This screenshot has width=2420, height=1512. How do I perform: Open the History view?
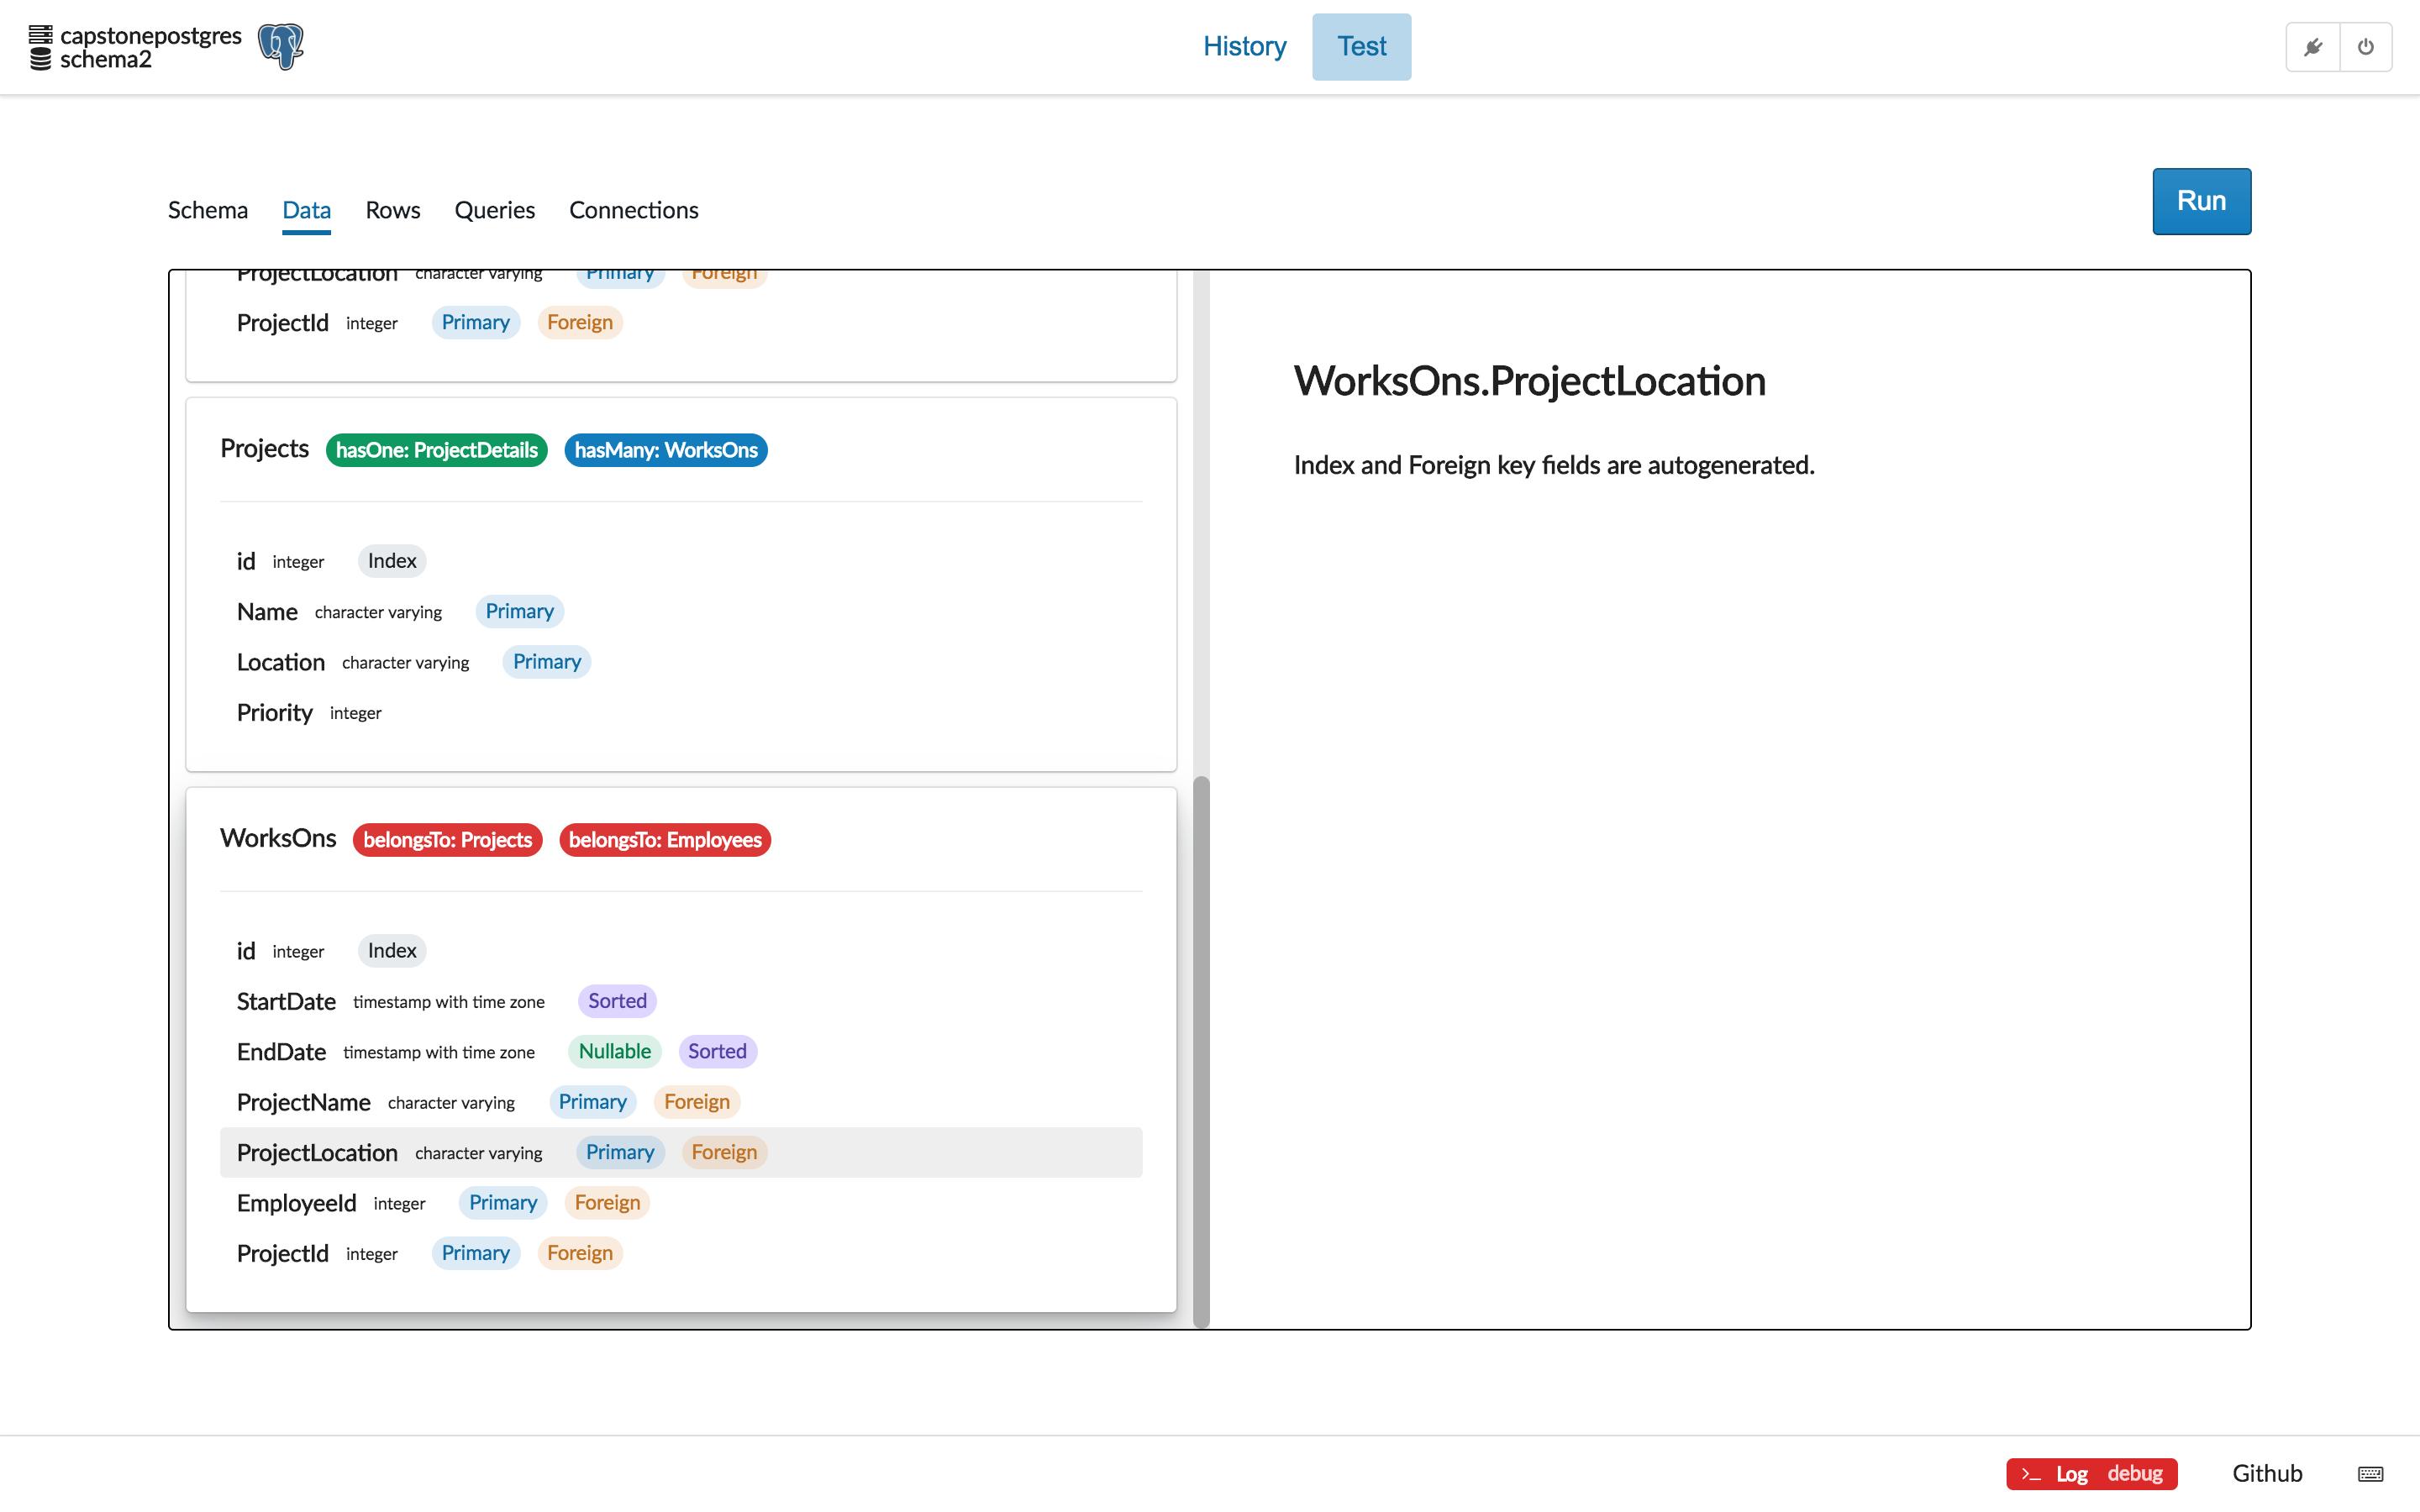point(1244,47)
